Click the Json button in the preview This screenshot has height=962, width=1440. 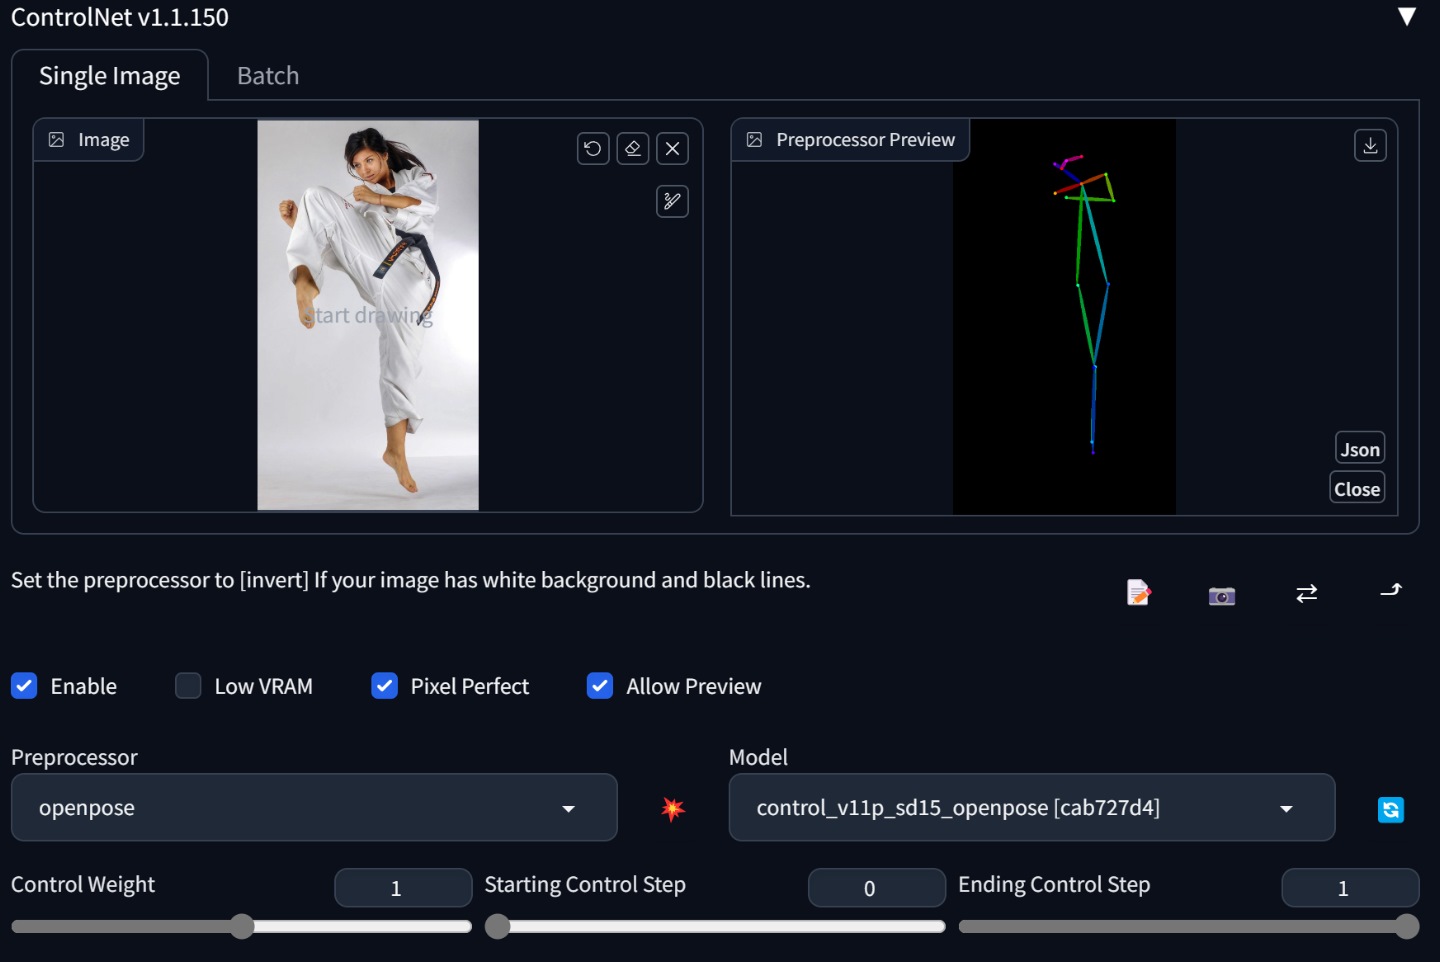coord(1359,449)
